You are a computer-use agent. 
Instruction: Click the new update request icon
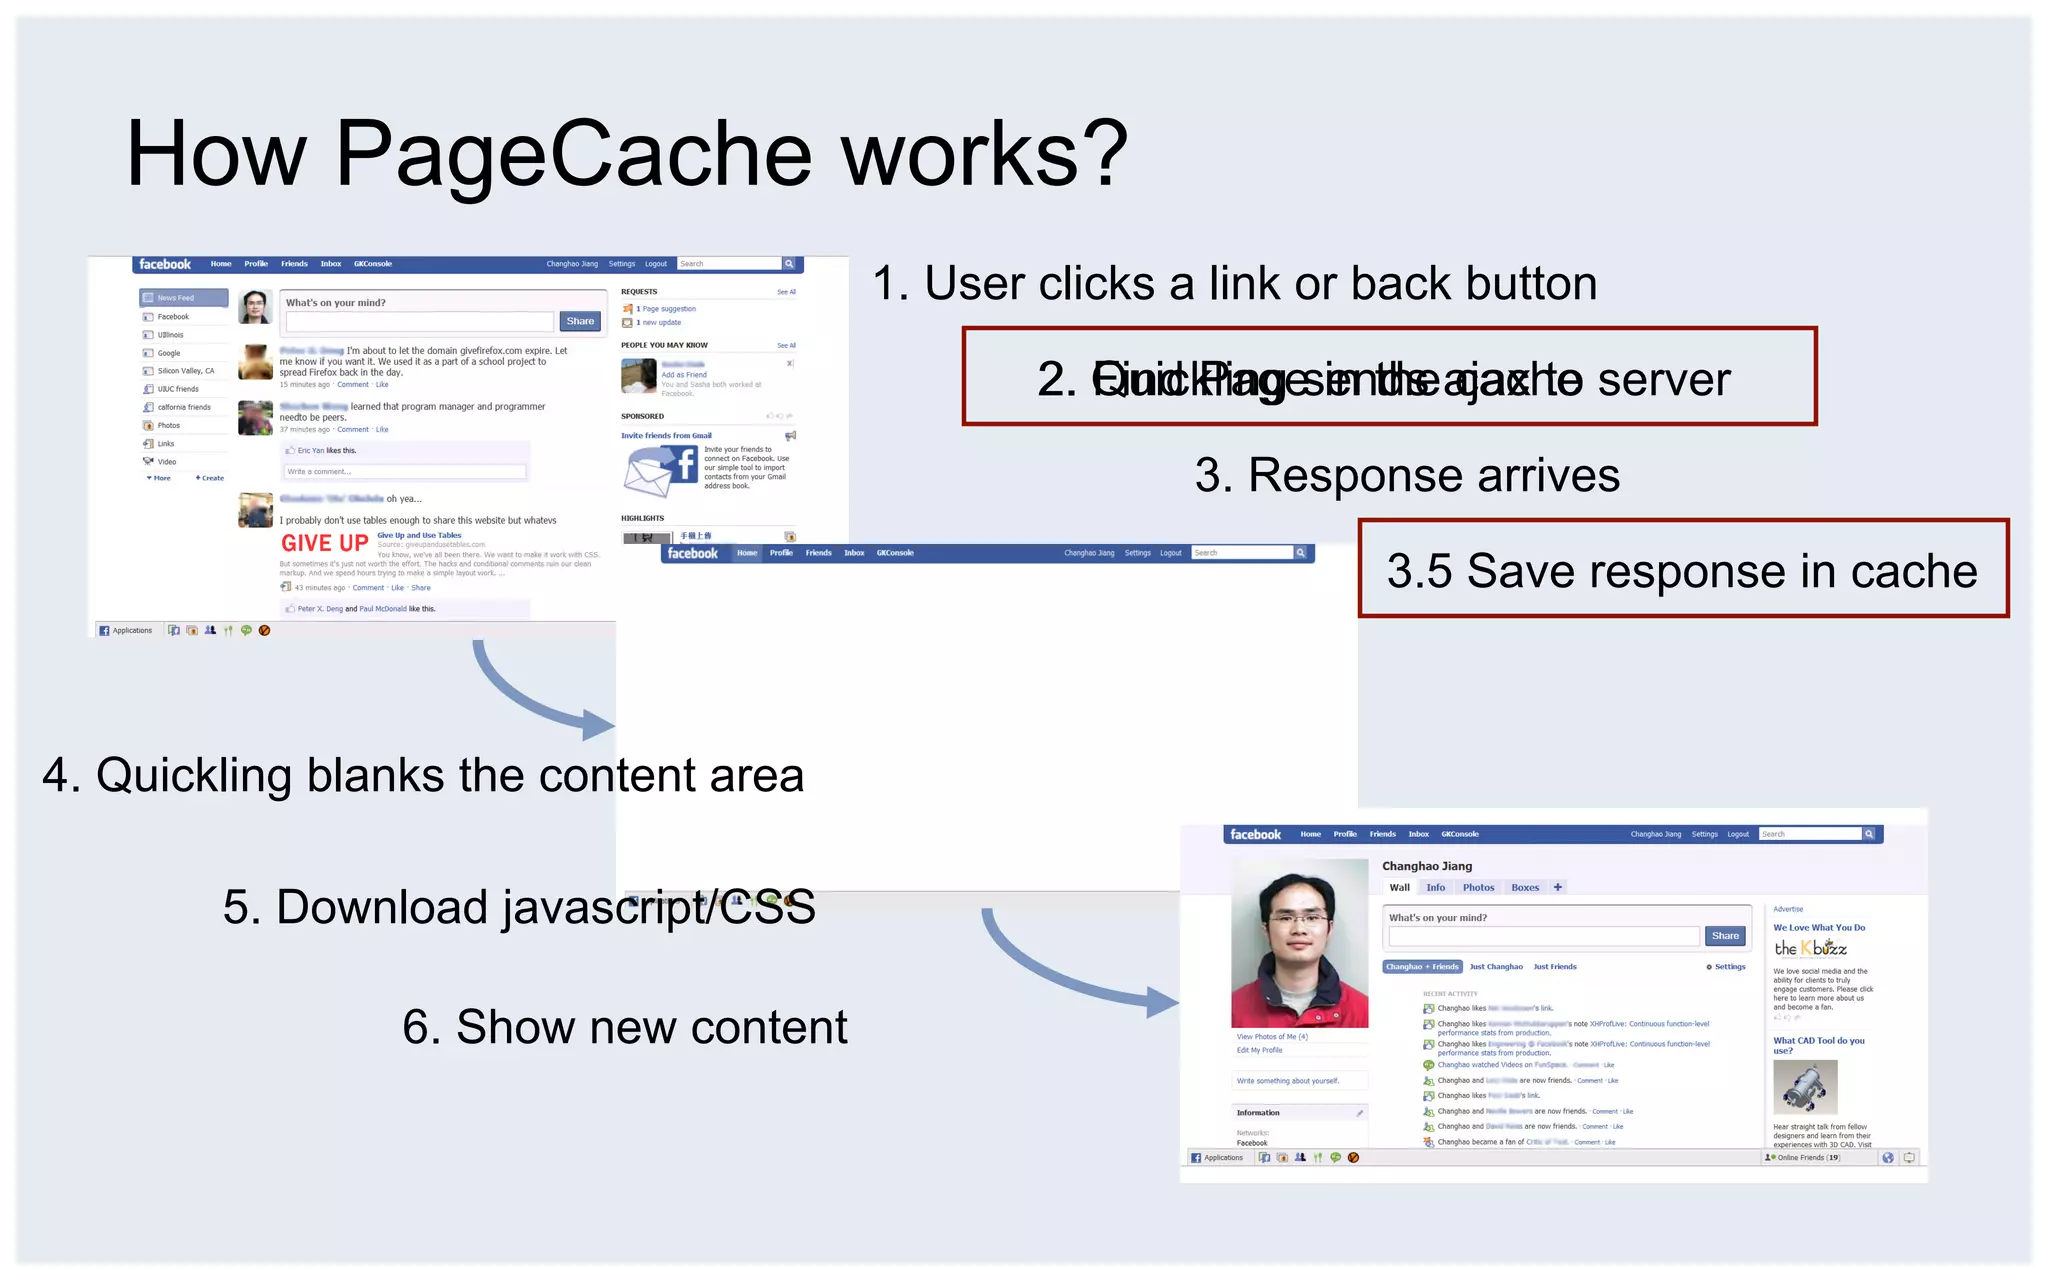[628, 322]
